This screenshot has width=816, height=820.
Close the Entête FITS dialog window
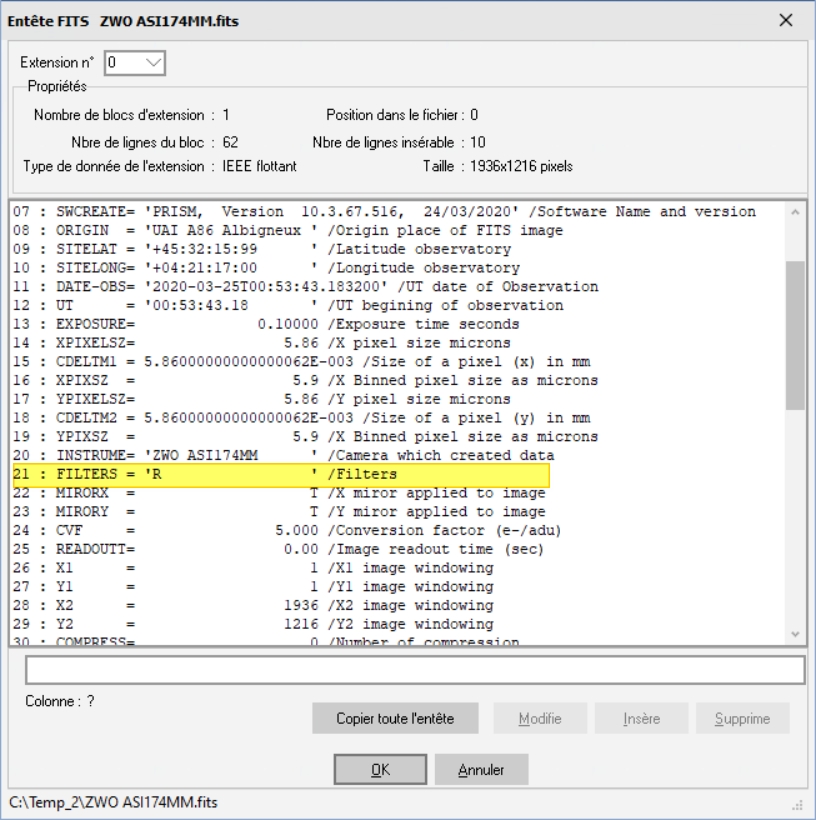click(x=786, y=21)
